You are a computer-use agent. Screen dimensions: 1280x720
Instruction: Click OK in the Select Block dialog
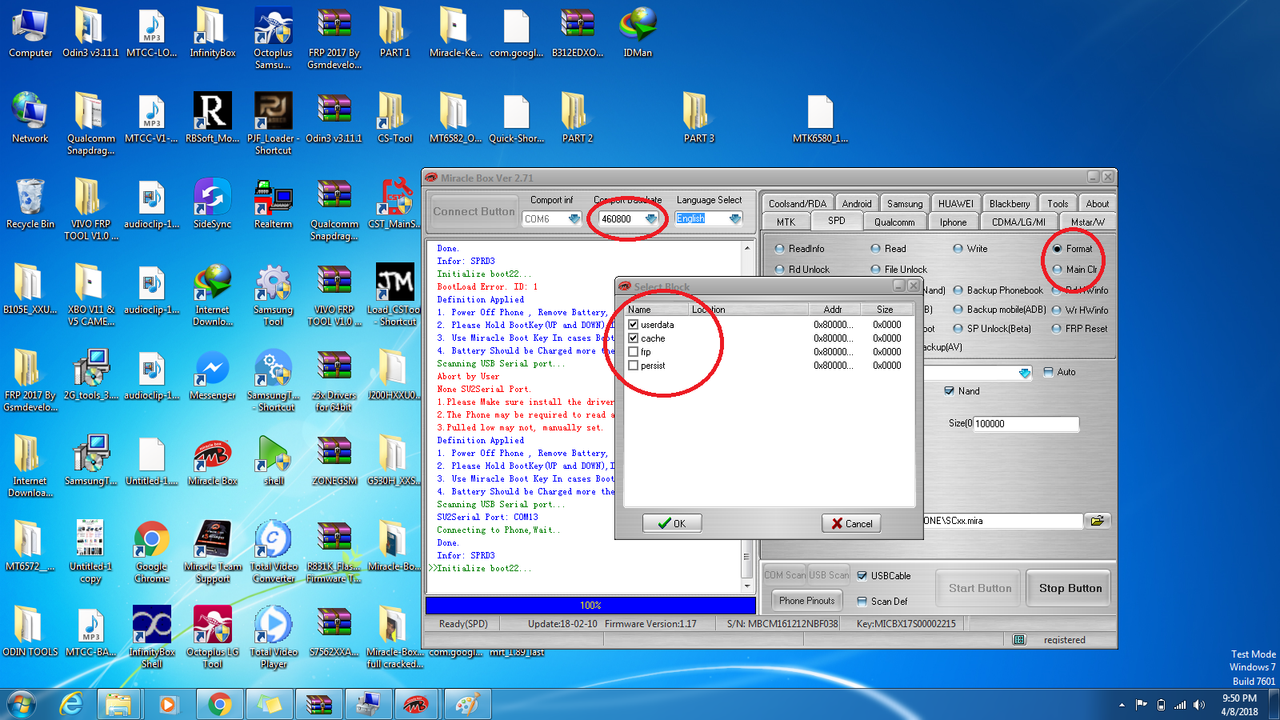pos(672,523)
